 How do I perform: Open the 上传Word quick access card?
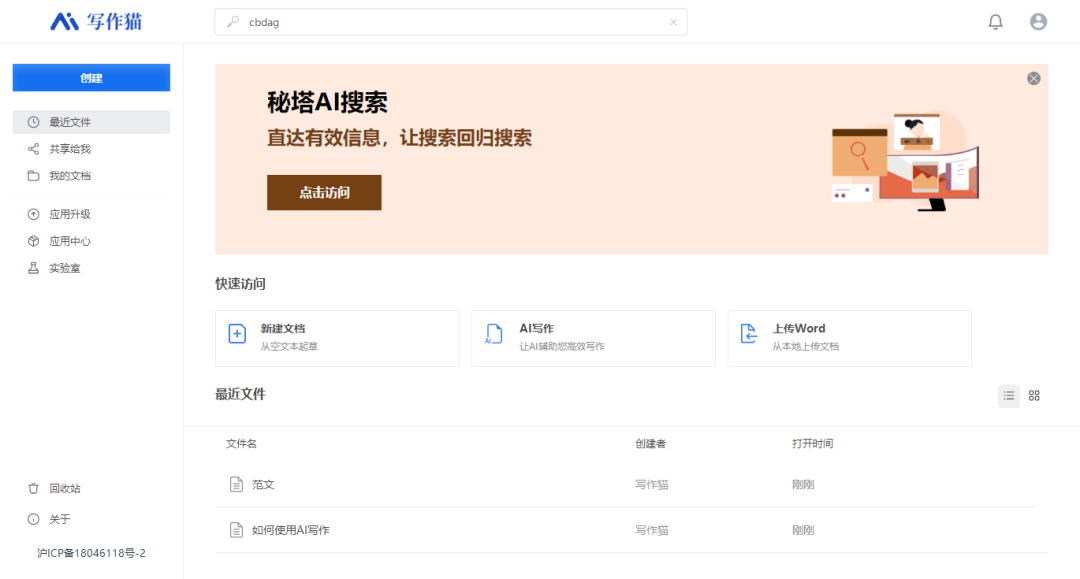coord(849,338)
